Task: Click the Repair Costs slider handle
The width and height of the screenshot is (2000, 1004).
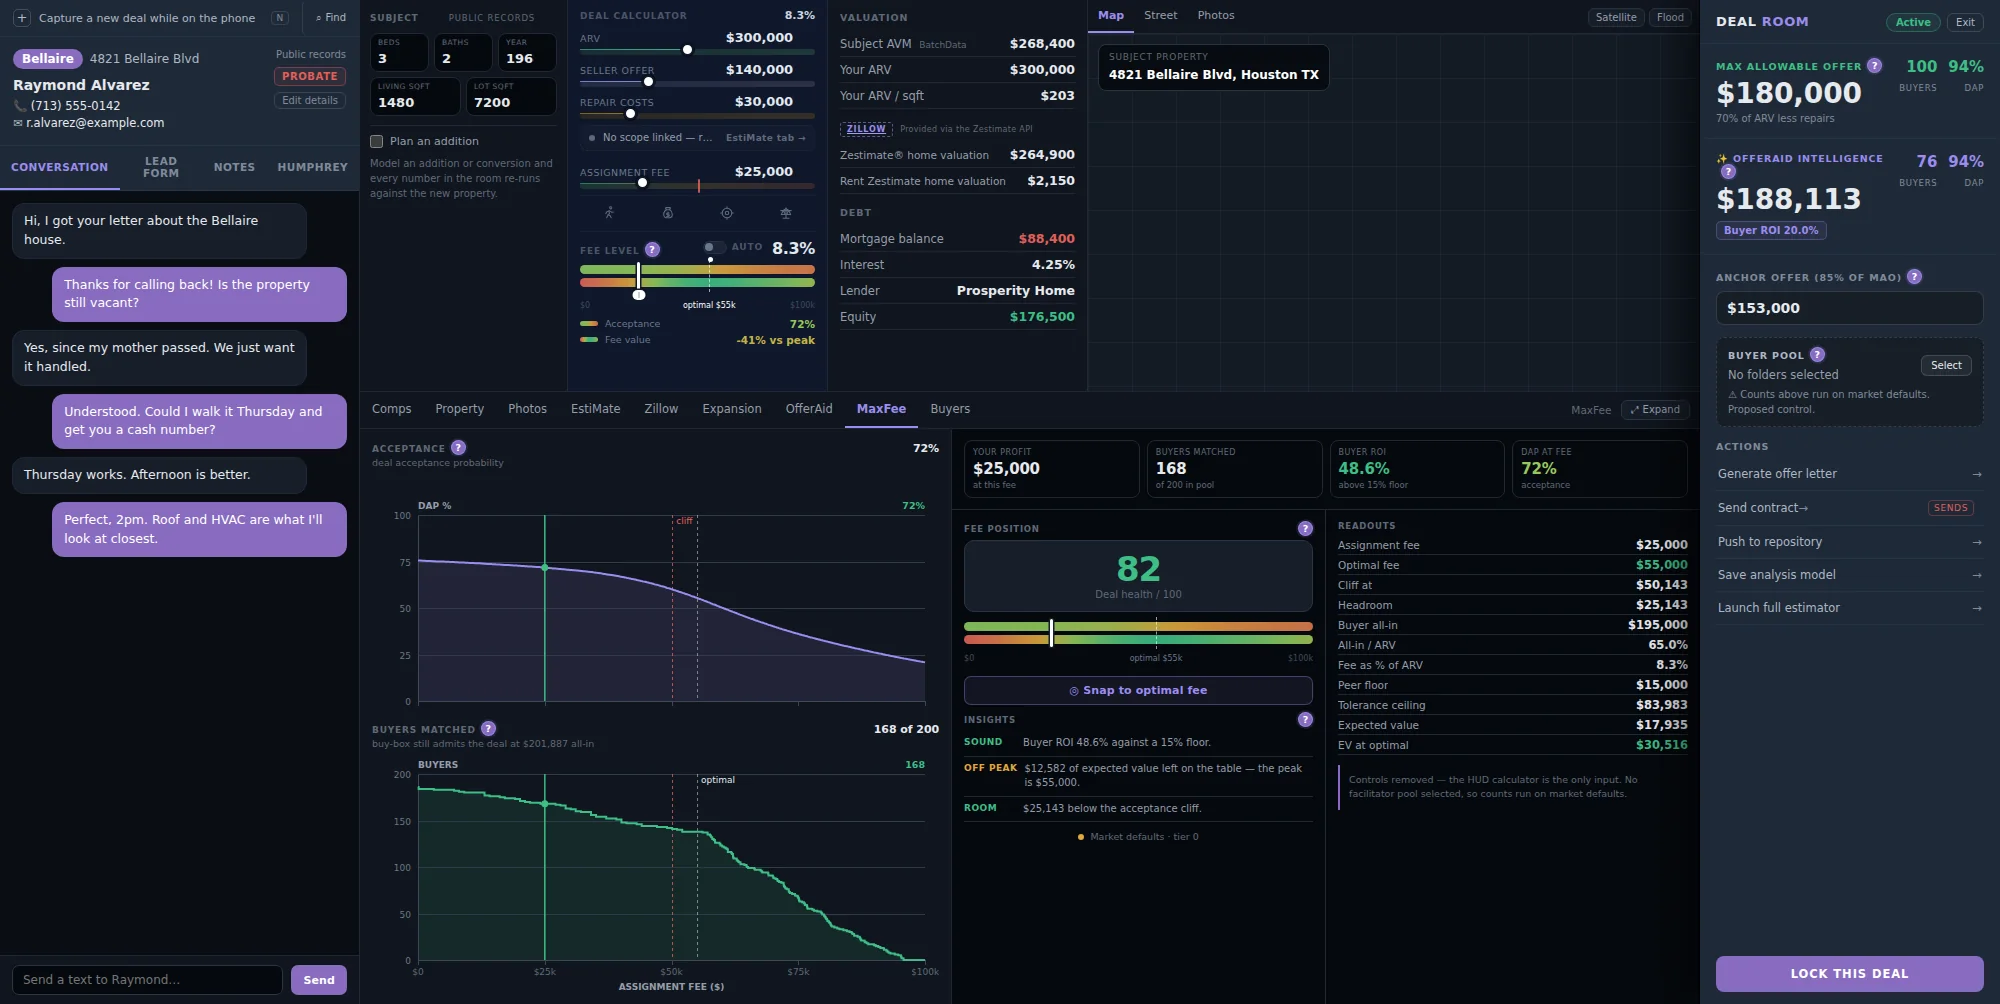Action: click(630, 114)
